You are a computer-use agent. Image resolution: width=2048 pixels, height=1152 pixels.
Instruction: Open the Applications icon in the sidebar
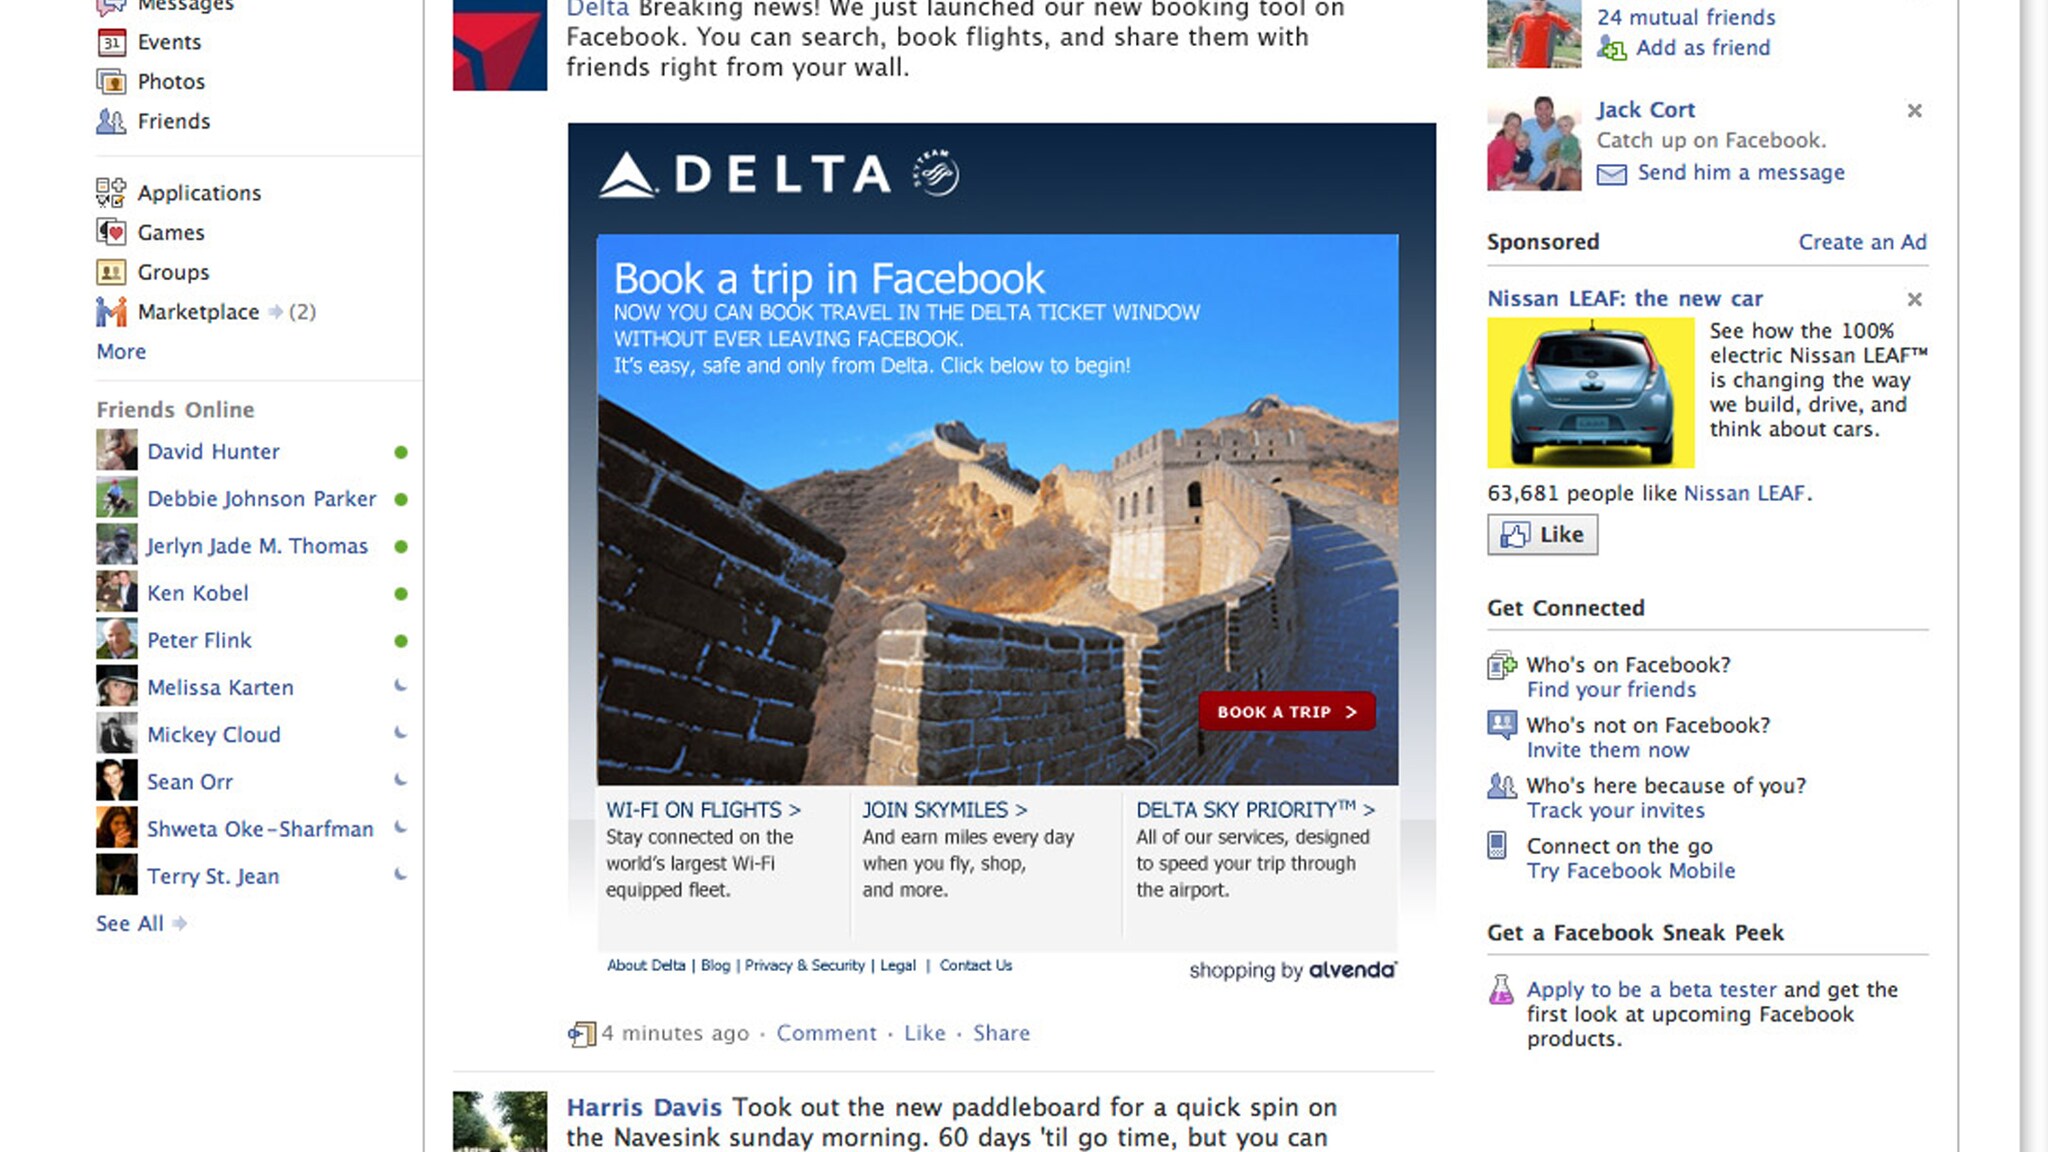111,192
